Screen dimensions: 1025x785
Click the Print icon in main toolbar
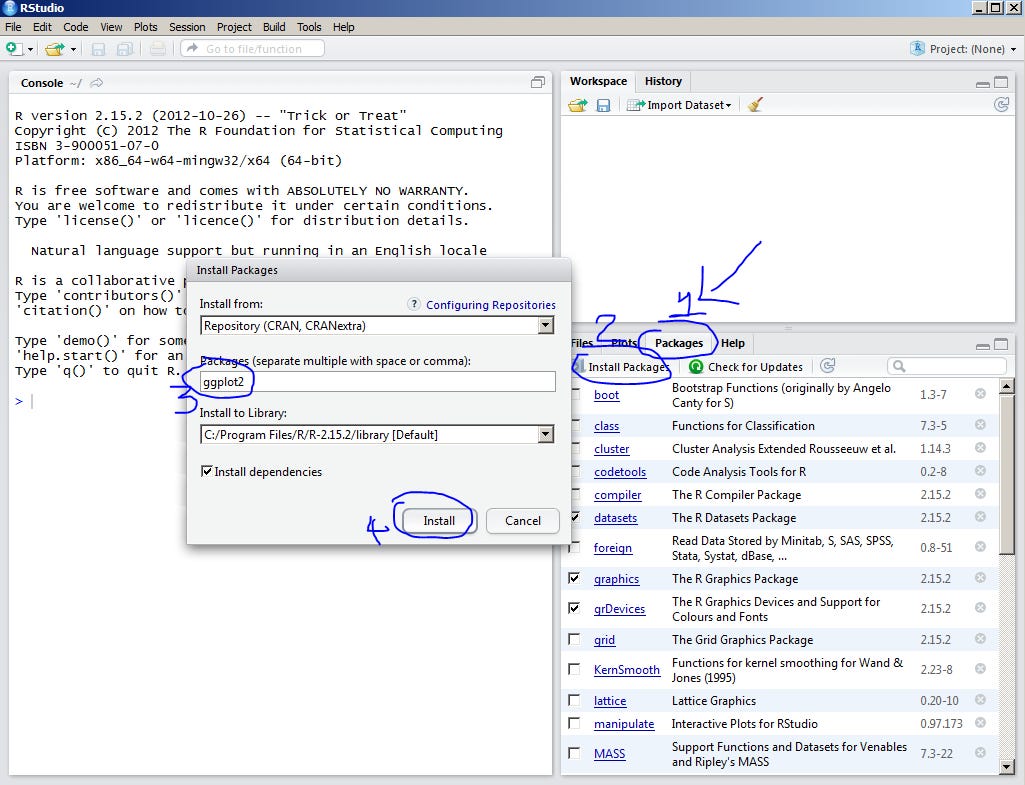tap(158, 49)
